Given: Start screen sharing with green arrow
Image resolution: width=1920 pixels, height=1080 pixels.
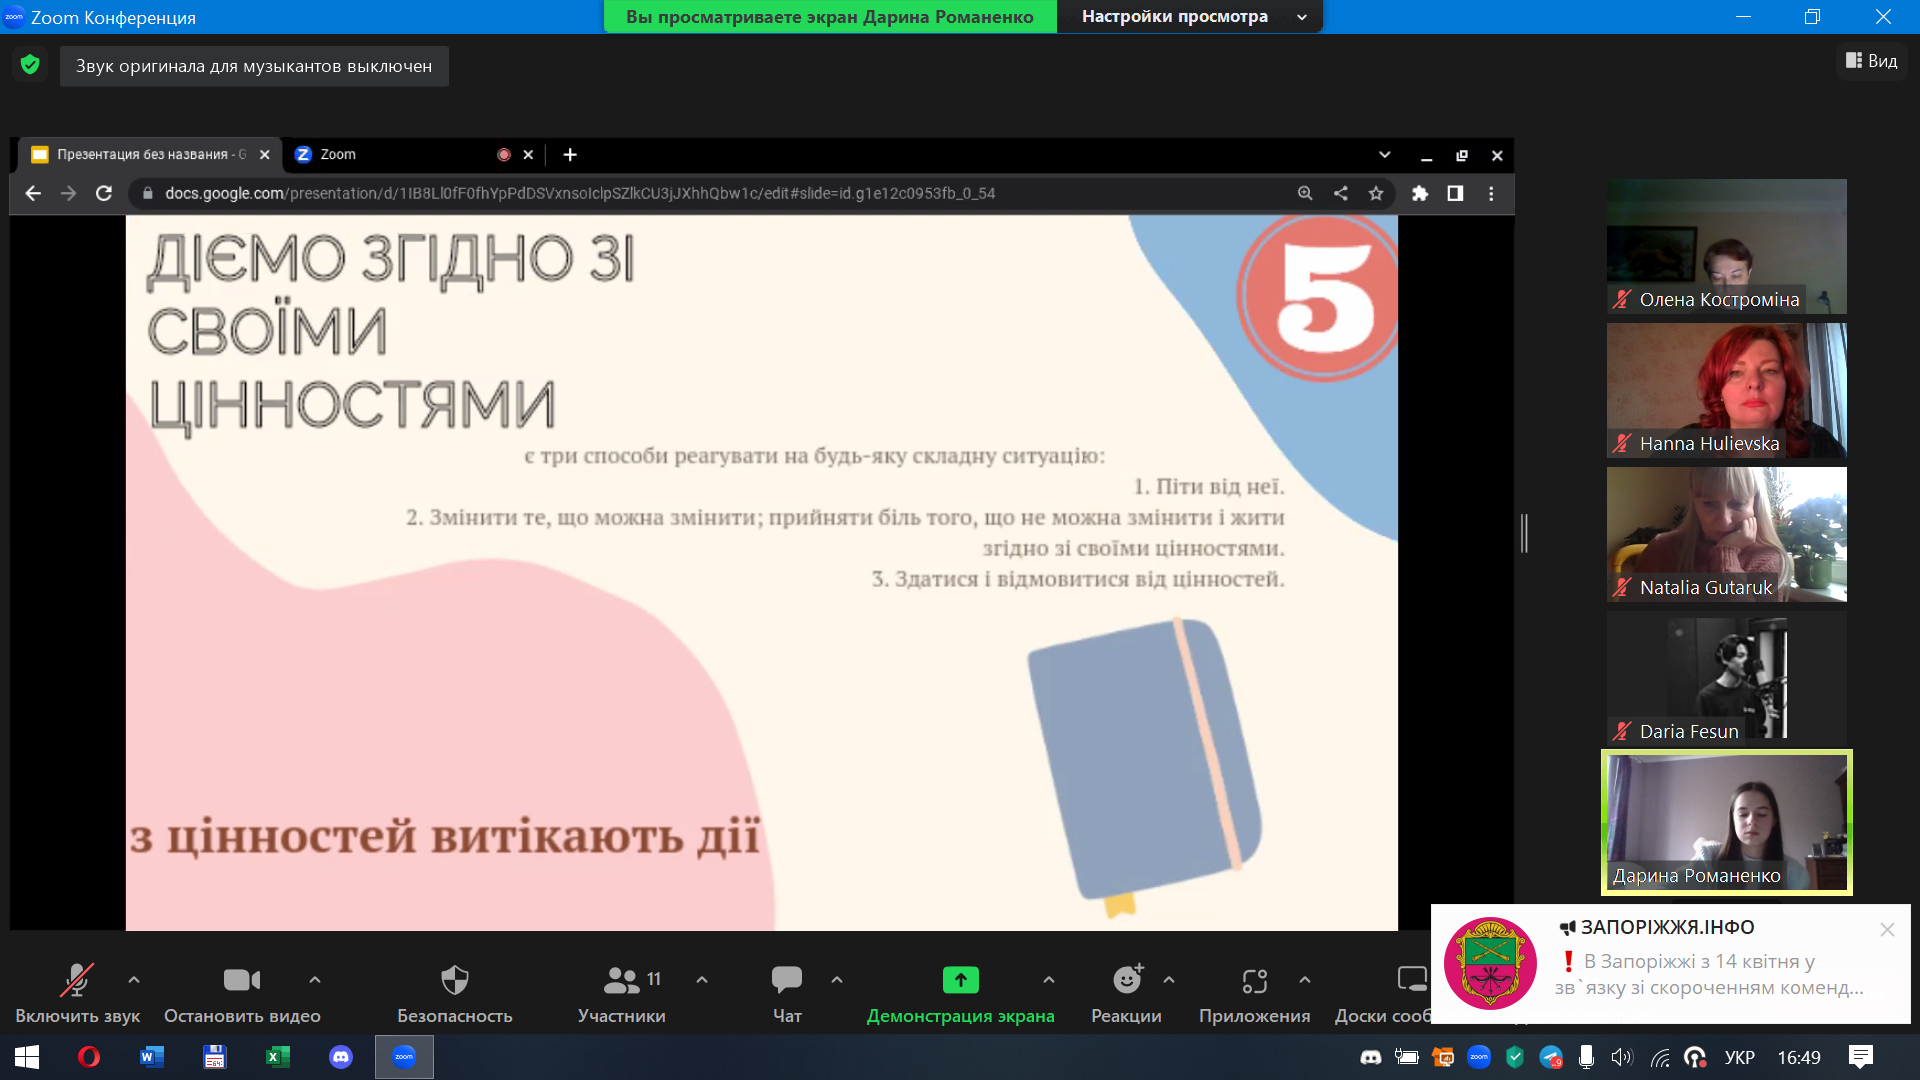Looking at the screenshot, I should point(960,980).
